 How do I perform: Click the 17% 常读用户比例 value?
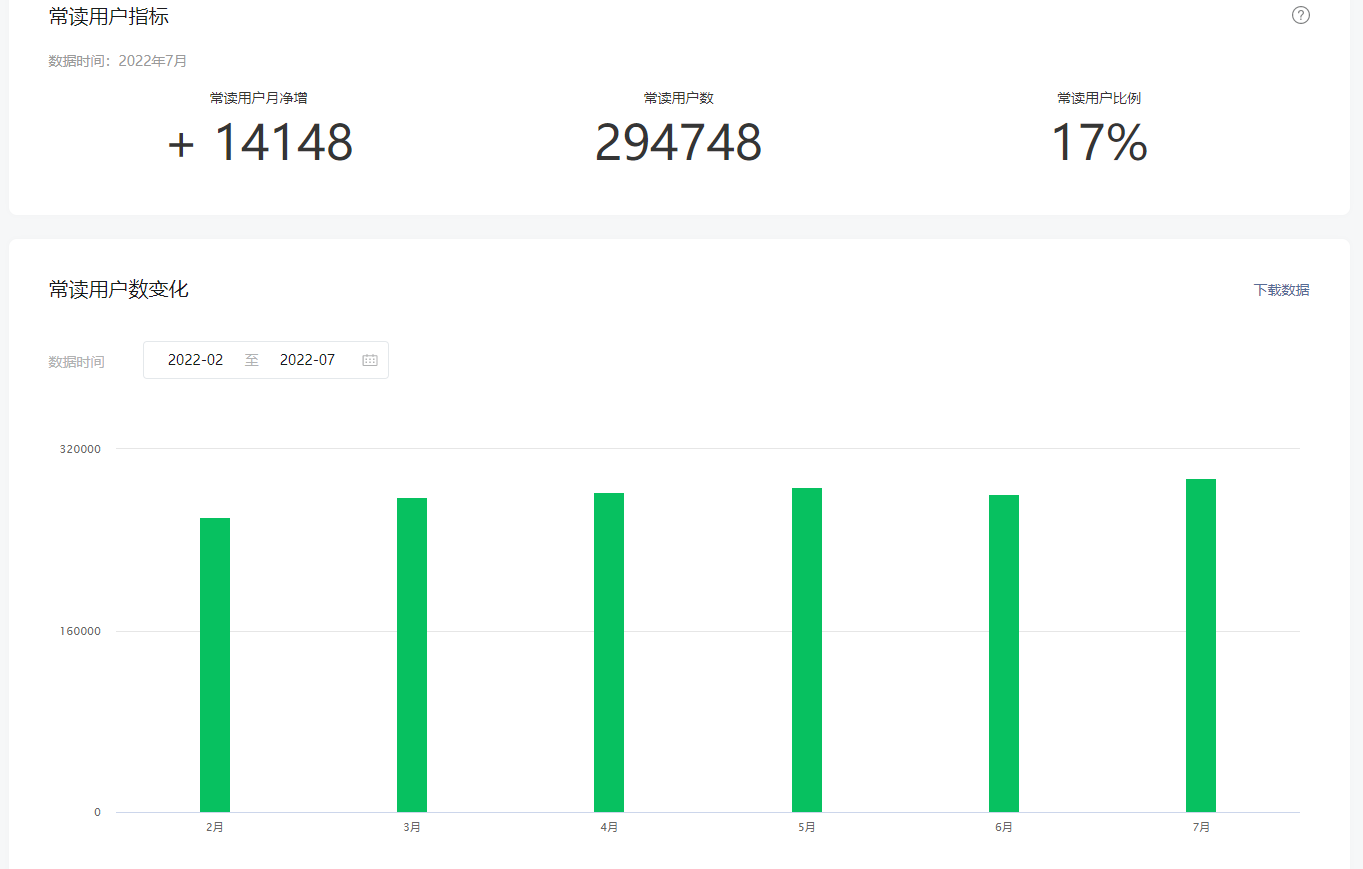(1099, 142)
